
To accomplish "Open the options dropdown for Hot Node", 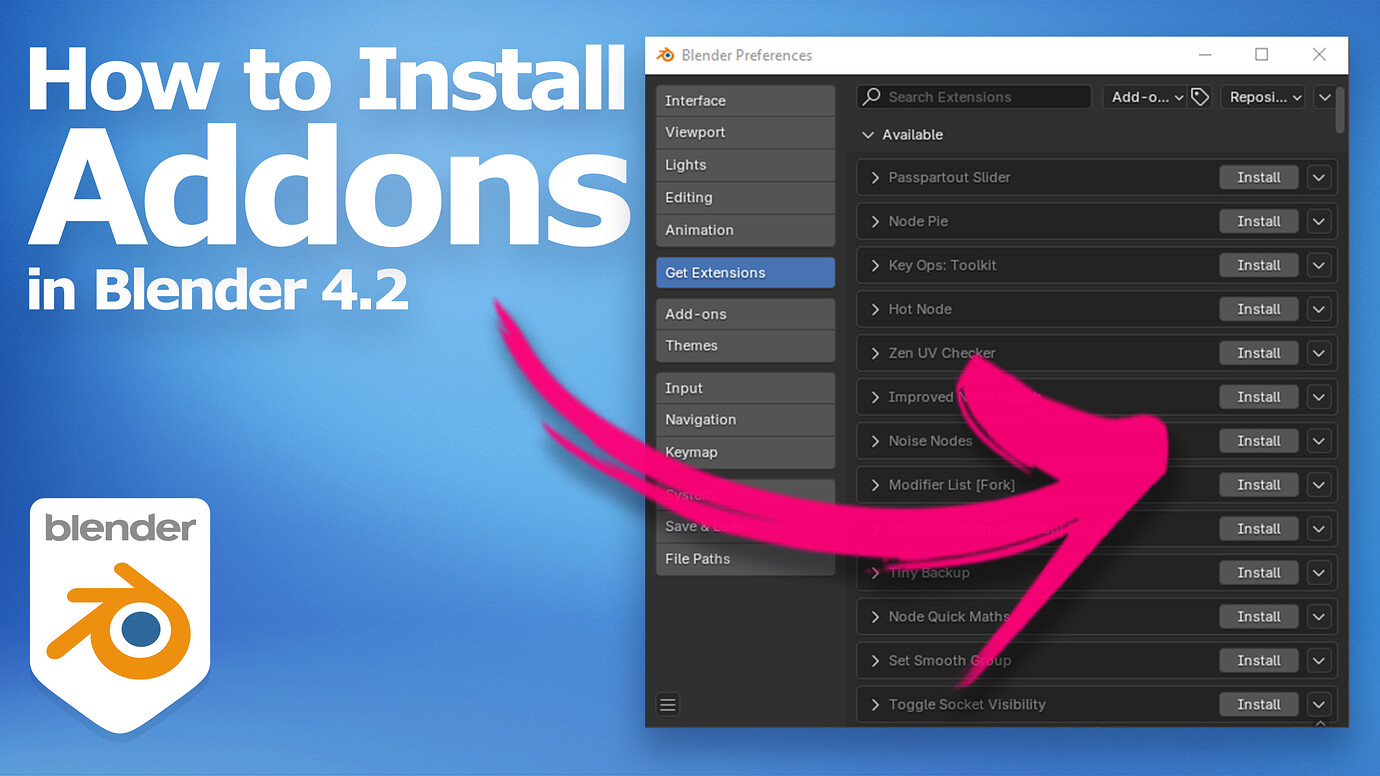I will [x=1319, y=310].
